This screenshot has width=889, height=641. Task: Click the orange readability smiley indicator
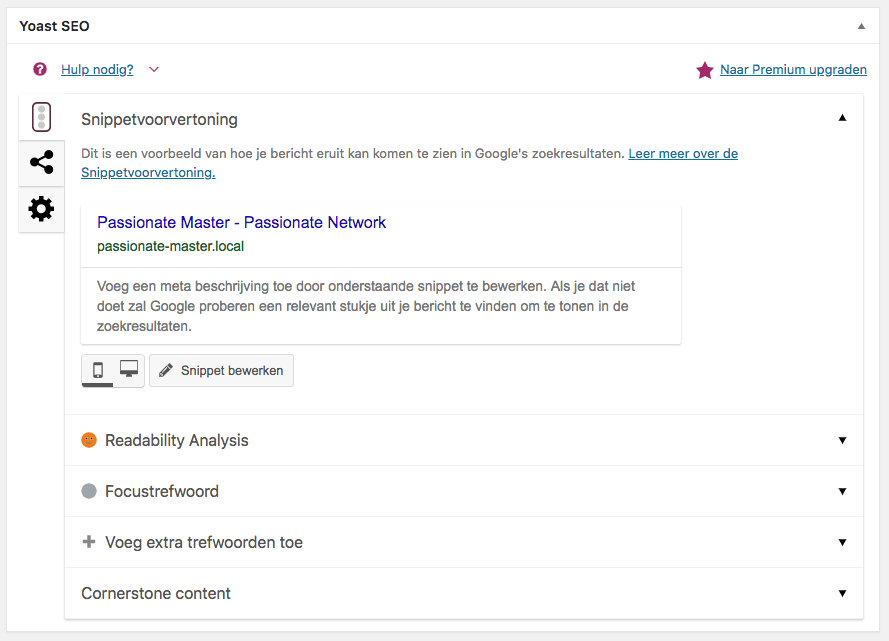[x=89, y=440]
